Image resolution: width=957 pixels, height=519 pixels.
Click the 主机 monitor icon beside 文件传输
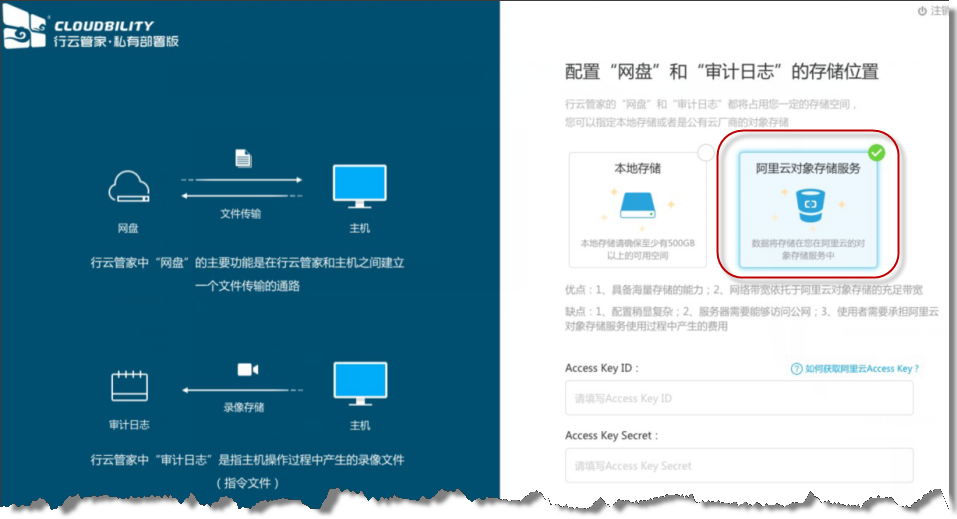coord(359,186)
